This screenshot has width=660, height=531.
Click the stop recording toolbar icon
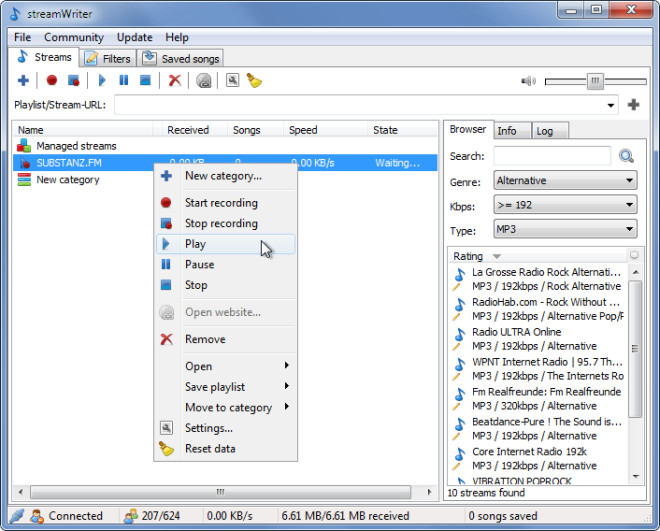coord(74,80)
